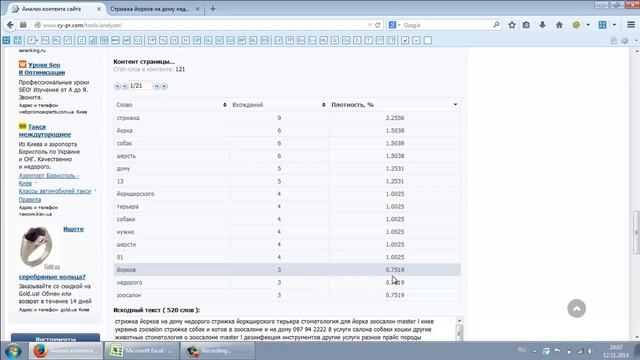640x360 pixels.
Task: Click the volume icon in the system tray
Action: (x=590, y=351)
